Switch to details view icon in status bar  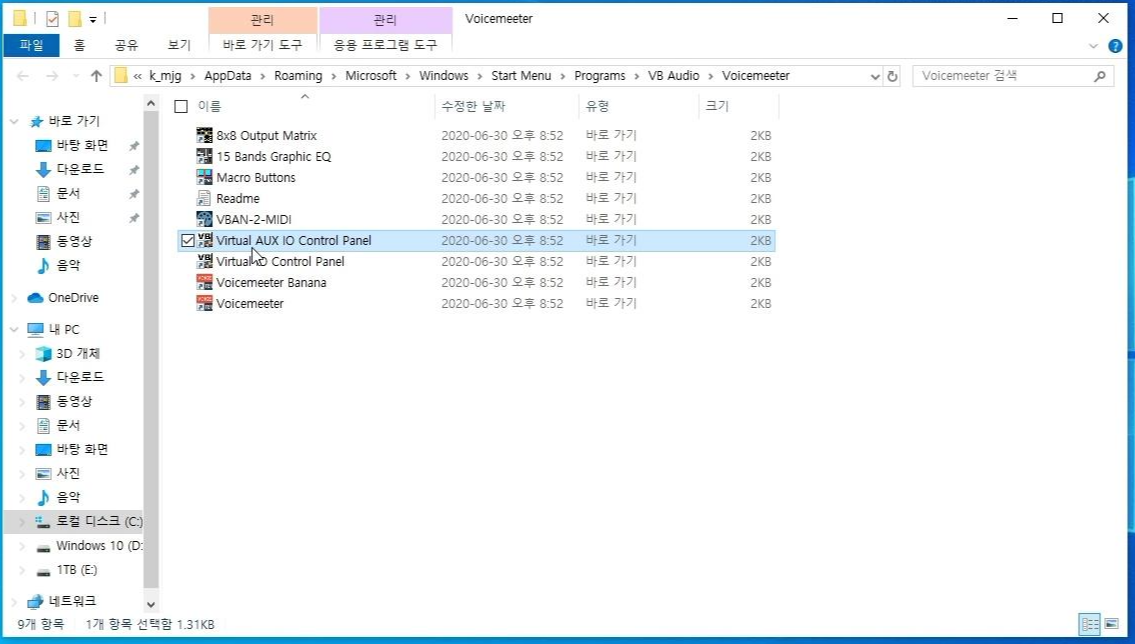pyautogui.click(x=1089, y=624)
